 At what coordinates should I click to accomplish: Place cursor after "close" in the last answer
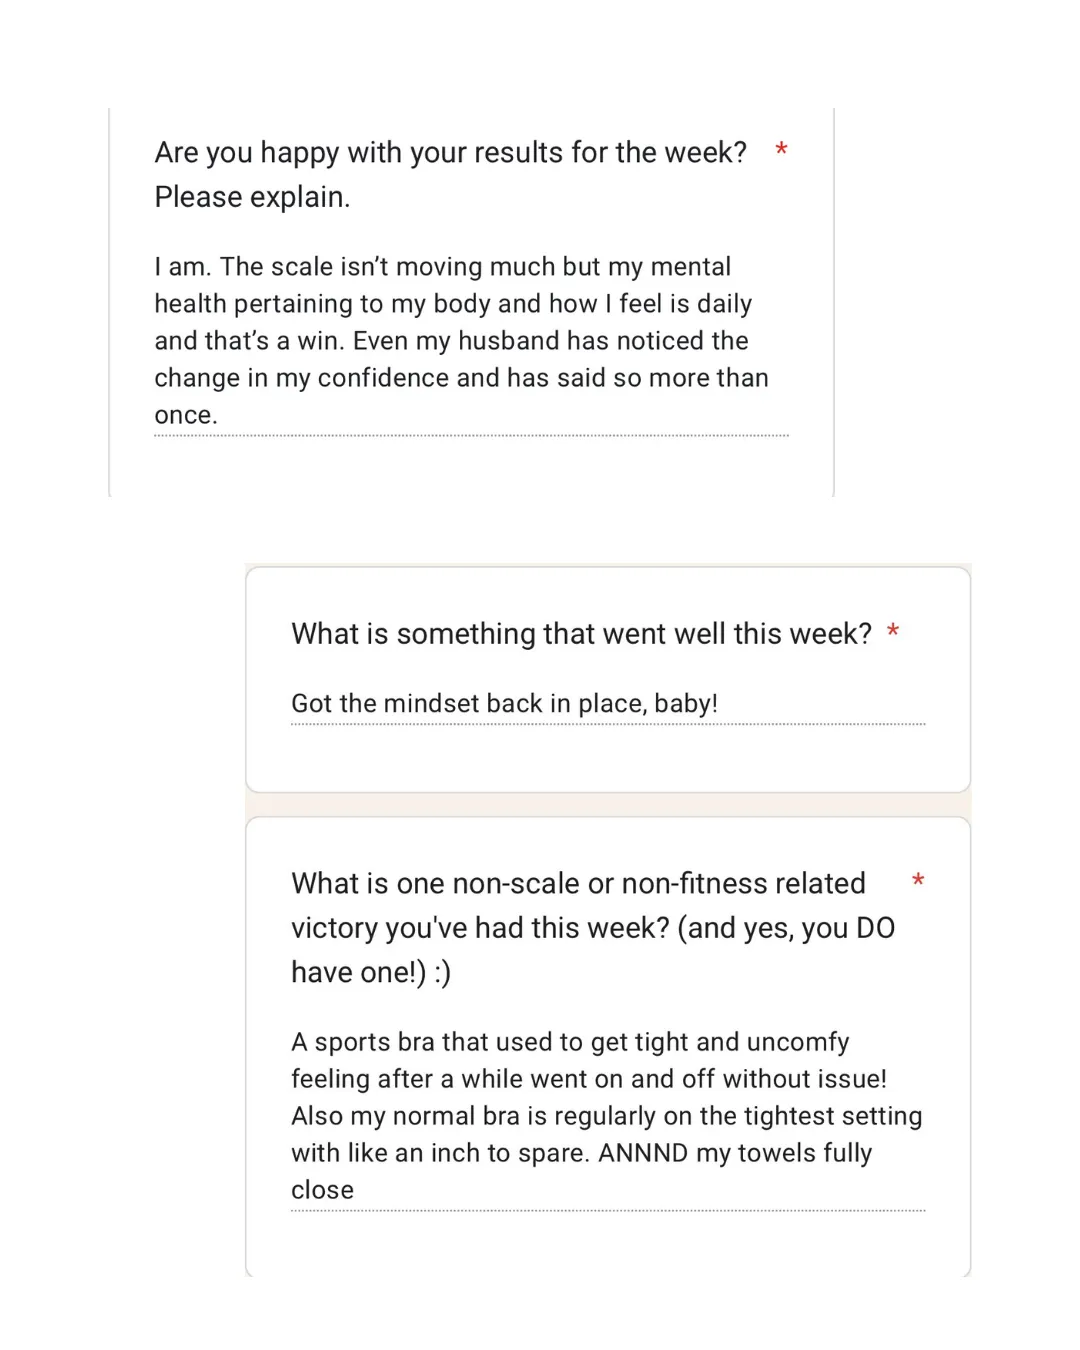356,1190
